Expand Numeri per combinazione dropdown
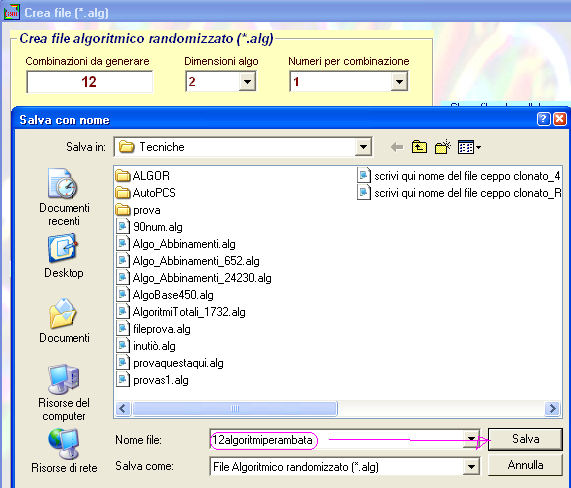Viewport: 571px width, 488px height. (399, 81)
